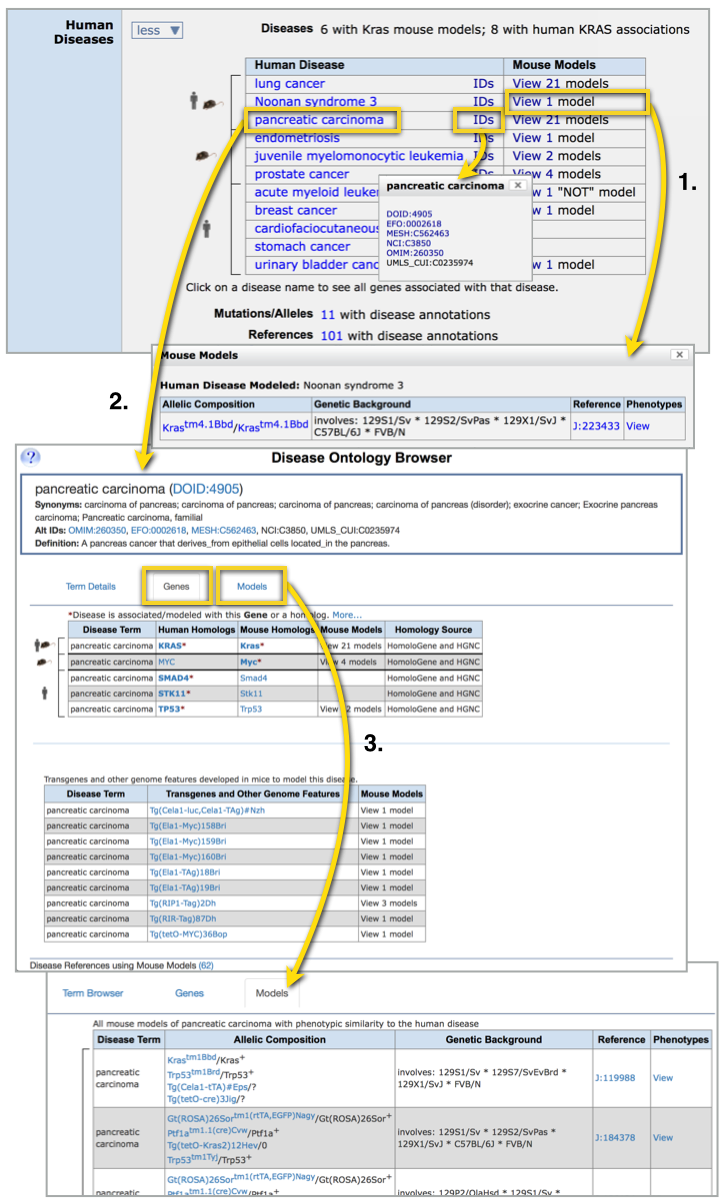Close the pancreatic carcinoma IDs popup
The height and width of the screenshot is (1200, 728).
pyautogui.click(x=516, y=185)
